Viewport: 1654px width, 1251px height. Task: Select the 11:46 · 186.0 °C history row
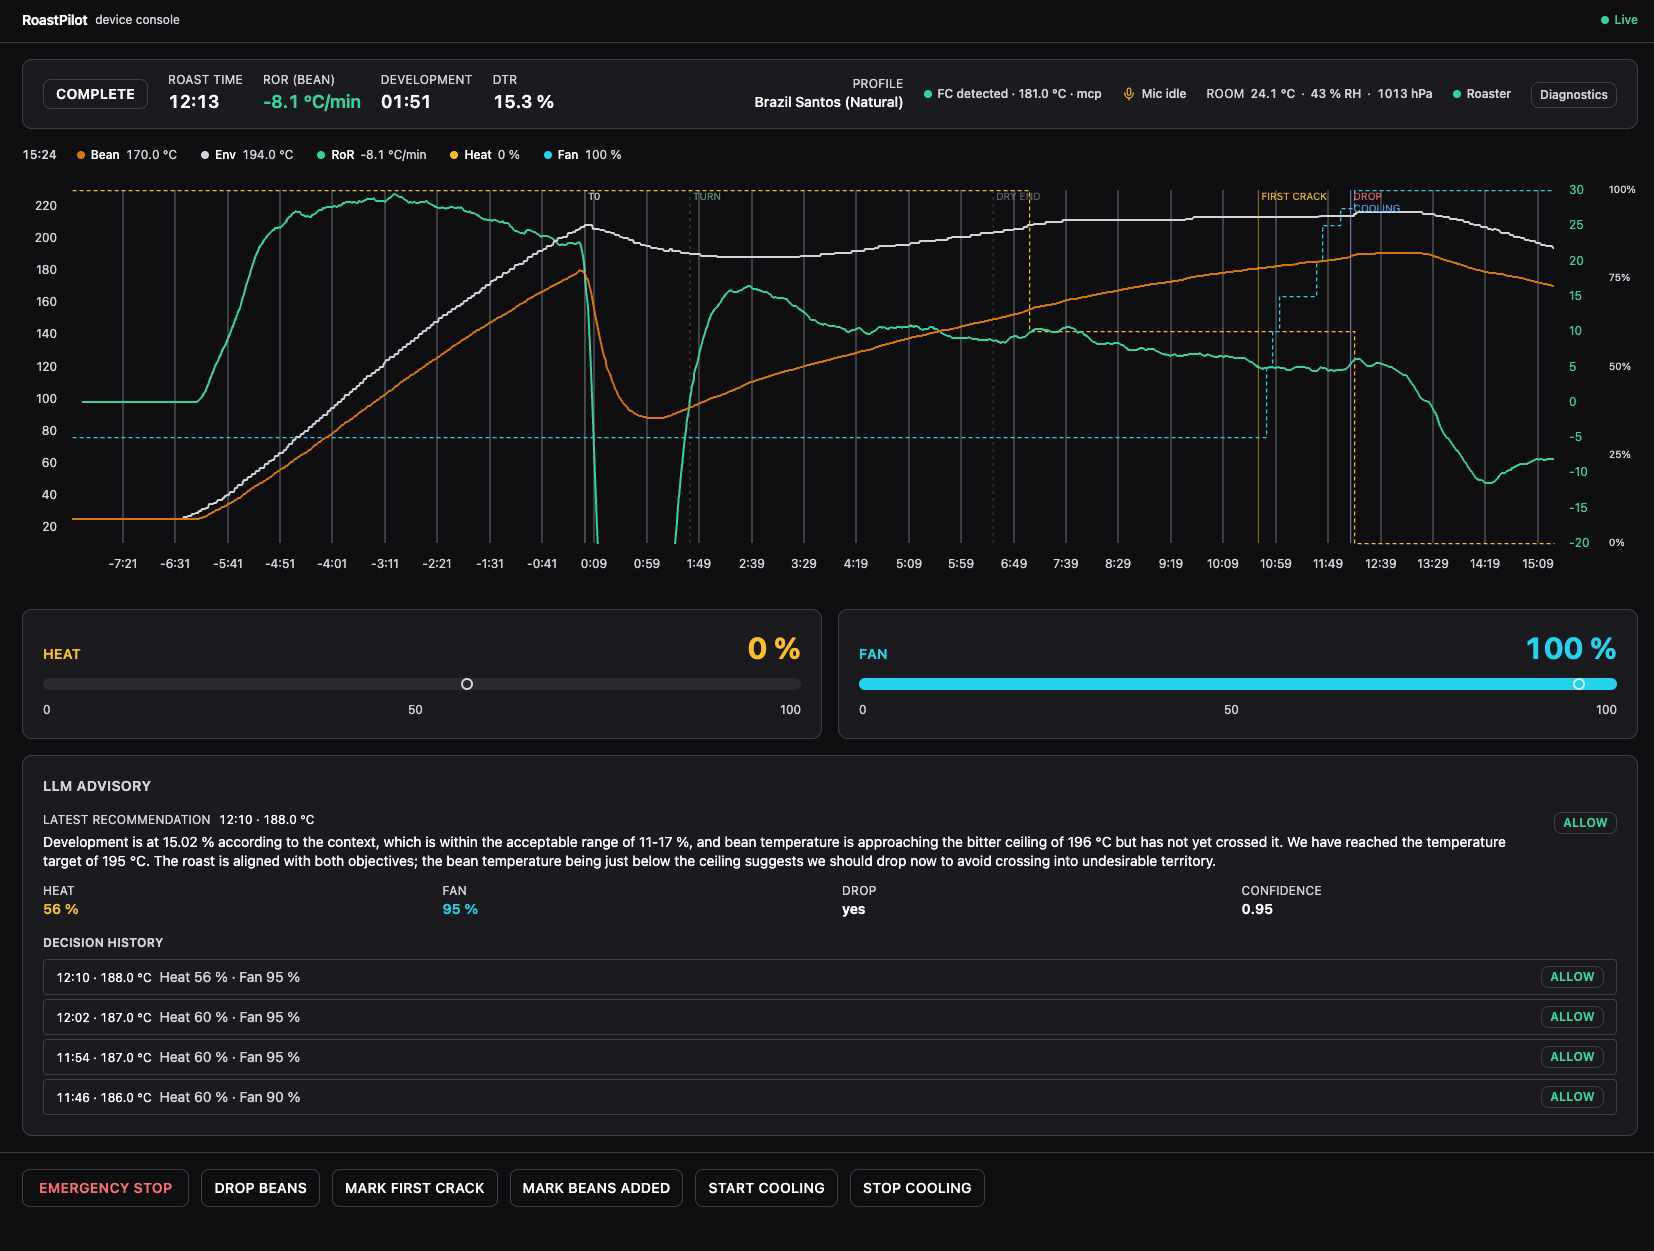(829, 1097)
